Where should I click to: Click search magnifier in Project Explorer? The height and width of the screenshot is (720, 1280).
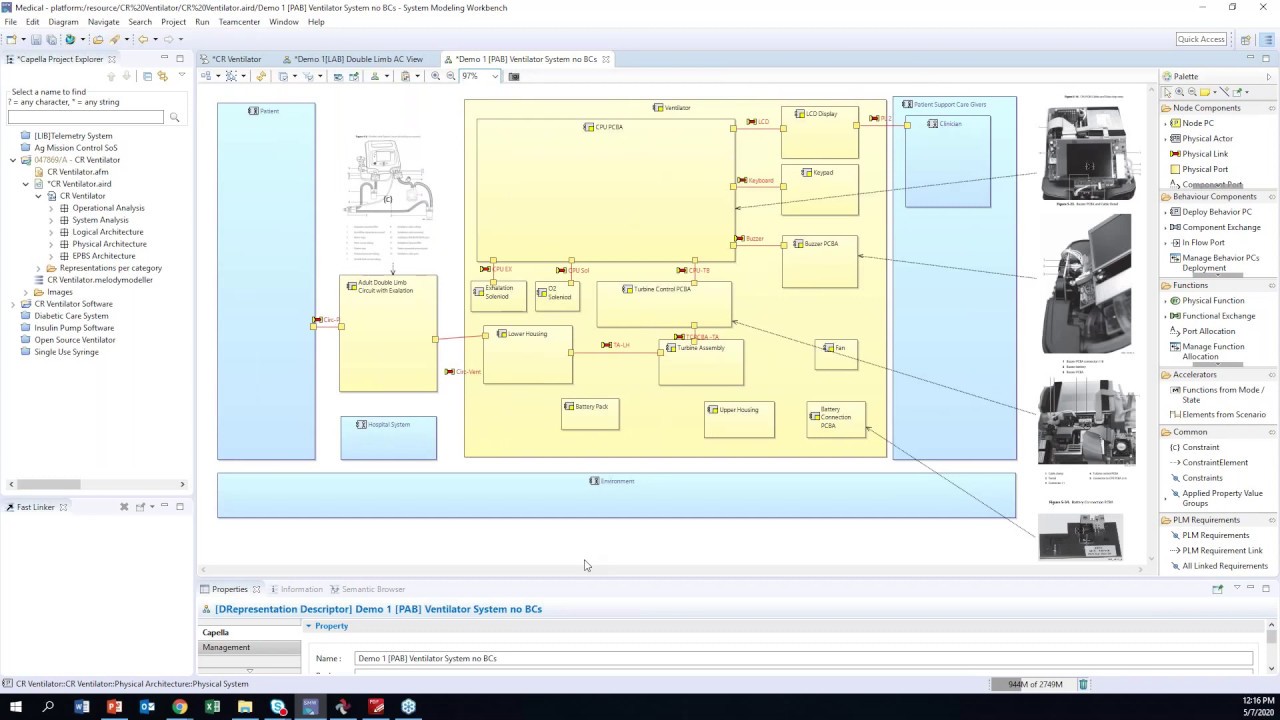coord(174,117)
